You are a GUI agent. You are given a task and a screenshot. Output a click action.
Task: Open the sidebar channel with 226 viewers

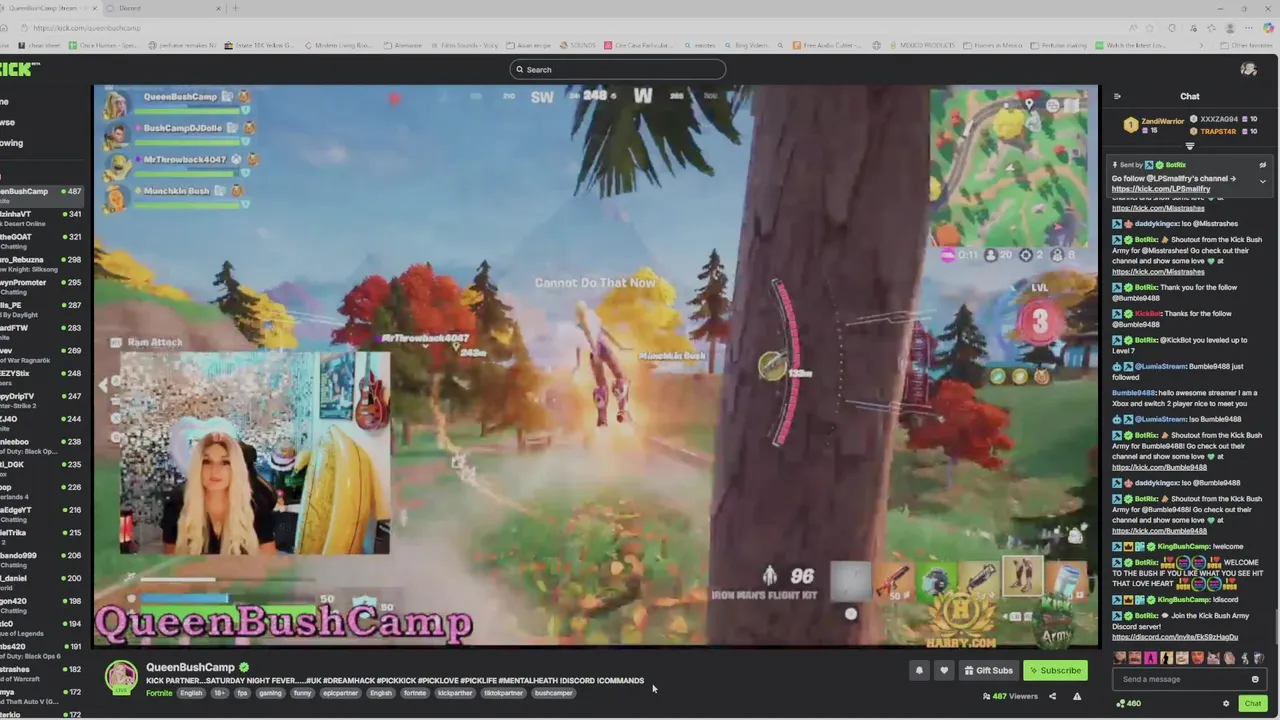point(42,491)
